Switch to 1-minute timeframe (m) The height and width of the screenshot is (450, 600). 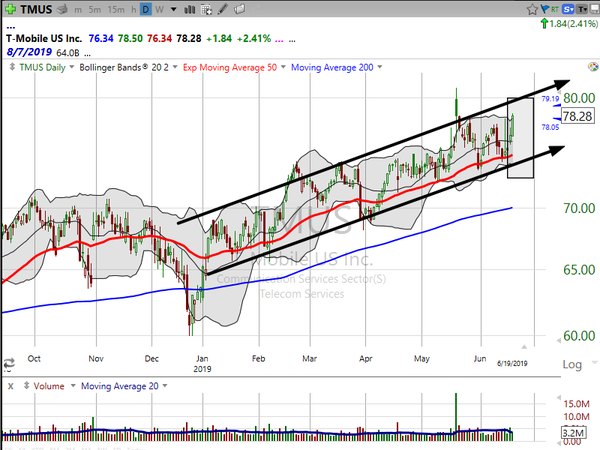pyautogui.click(x=78, y=10)
